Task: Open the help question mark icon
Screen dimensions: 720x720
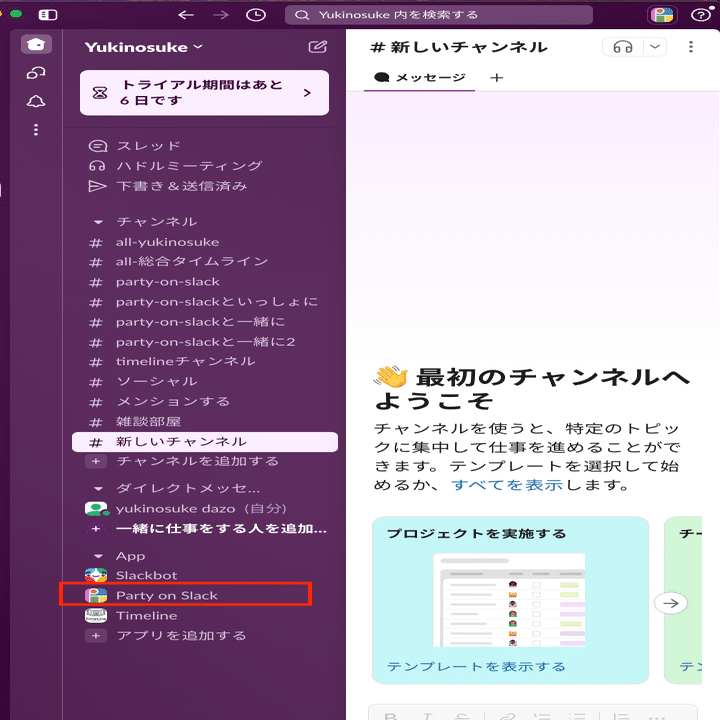Action: pyautogui.click(x=701, y=15)
